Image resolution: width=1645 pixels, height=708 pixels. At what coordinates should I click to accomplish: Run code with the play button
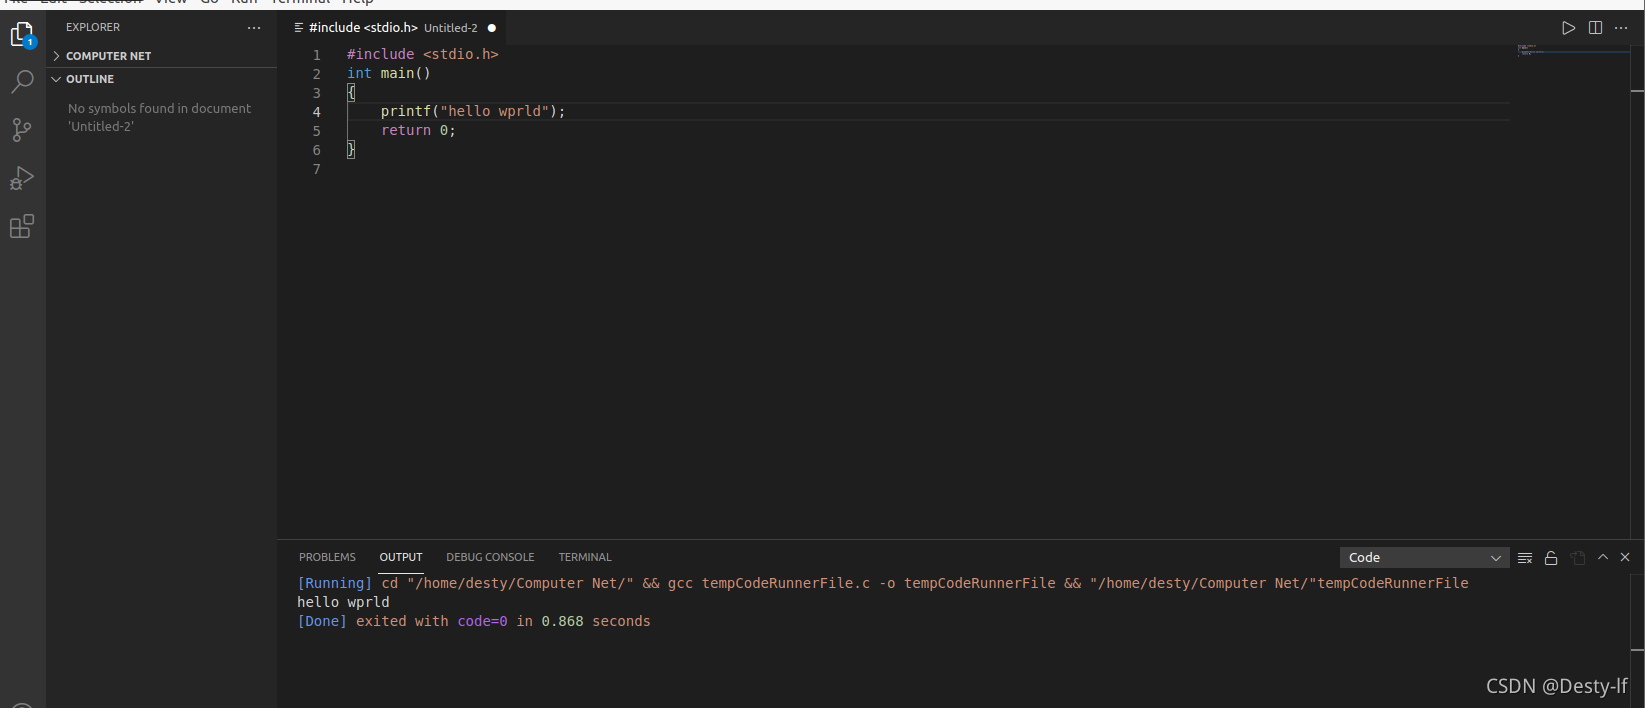pos(1569,28)
